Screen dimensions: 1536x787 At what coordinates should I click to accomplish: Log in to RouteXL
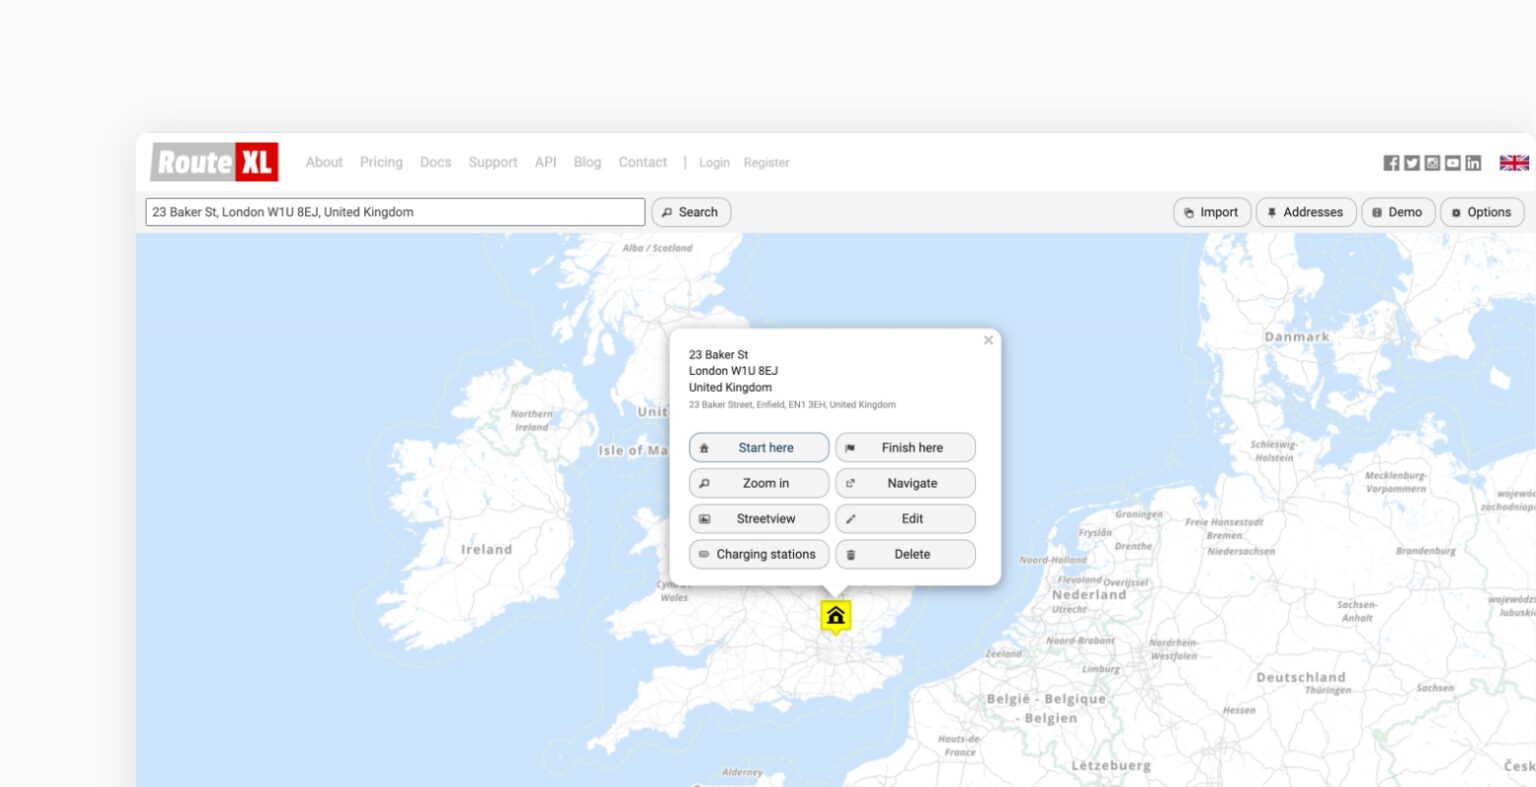click(x=714, y=162)
